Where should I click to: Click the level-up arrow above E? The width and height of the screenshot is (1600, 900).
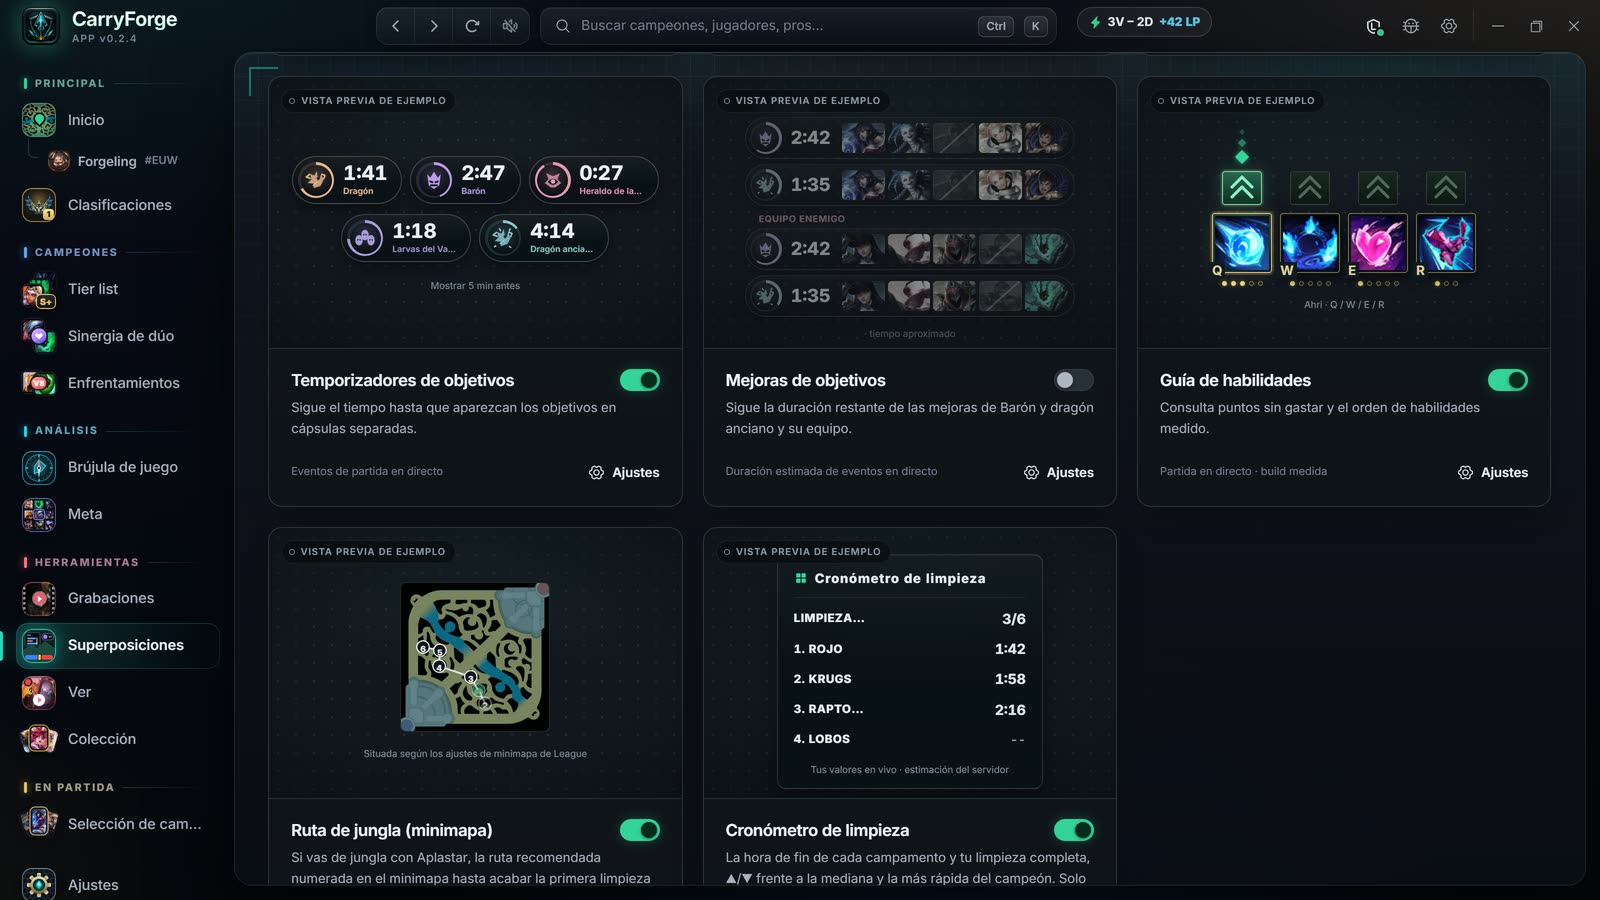(1378, 188)
